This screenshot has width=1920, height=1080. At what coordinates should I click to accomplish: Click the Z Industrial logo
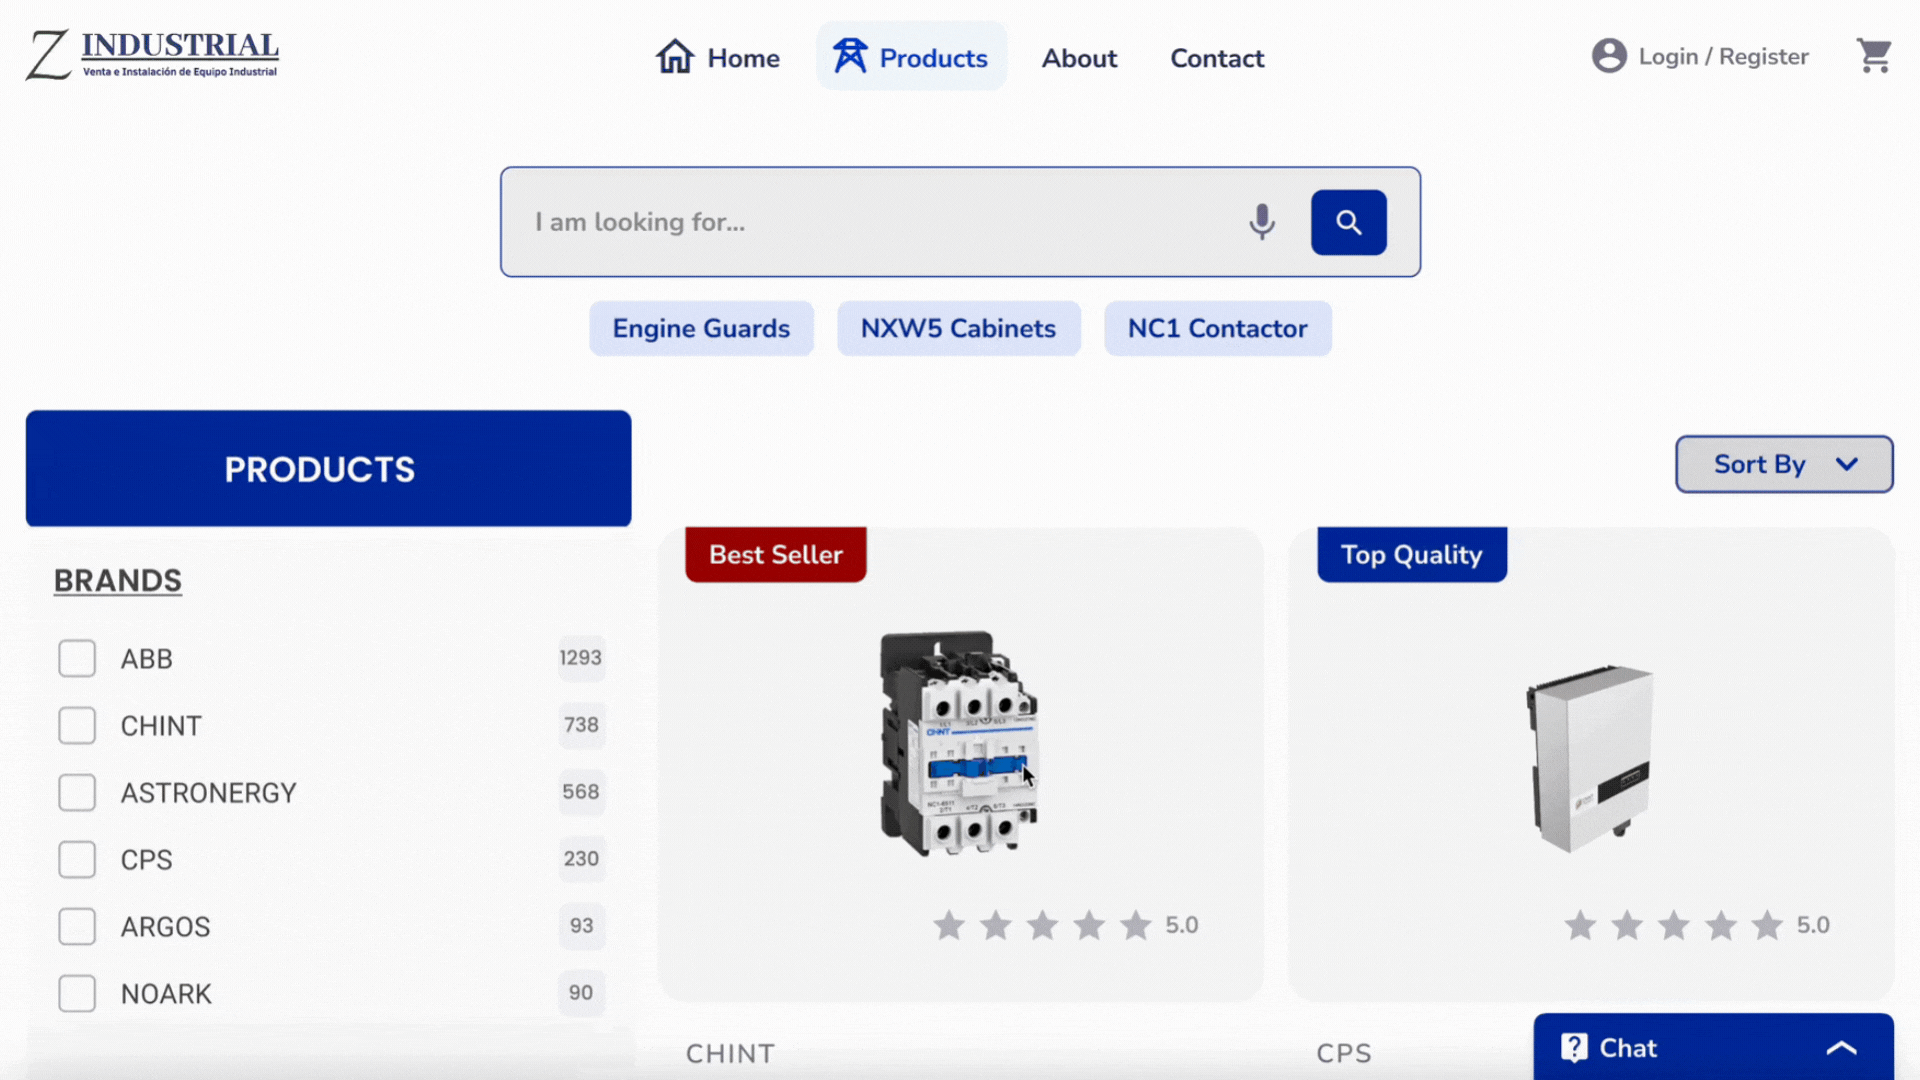pos(152,55)
